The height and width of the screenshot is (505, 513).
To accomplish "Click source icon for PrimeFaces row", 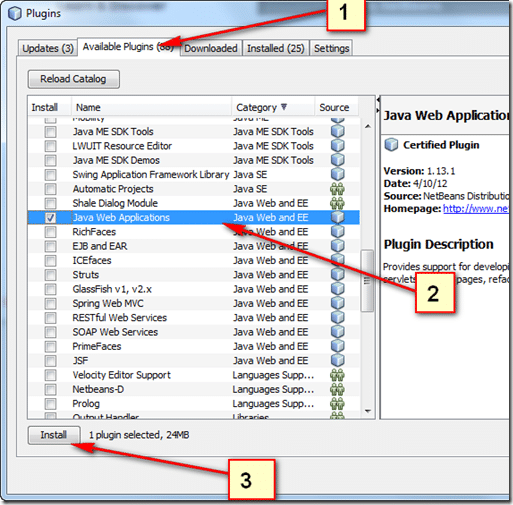I will [x=337, y=346].
